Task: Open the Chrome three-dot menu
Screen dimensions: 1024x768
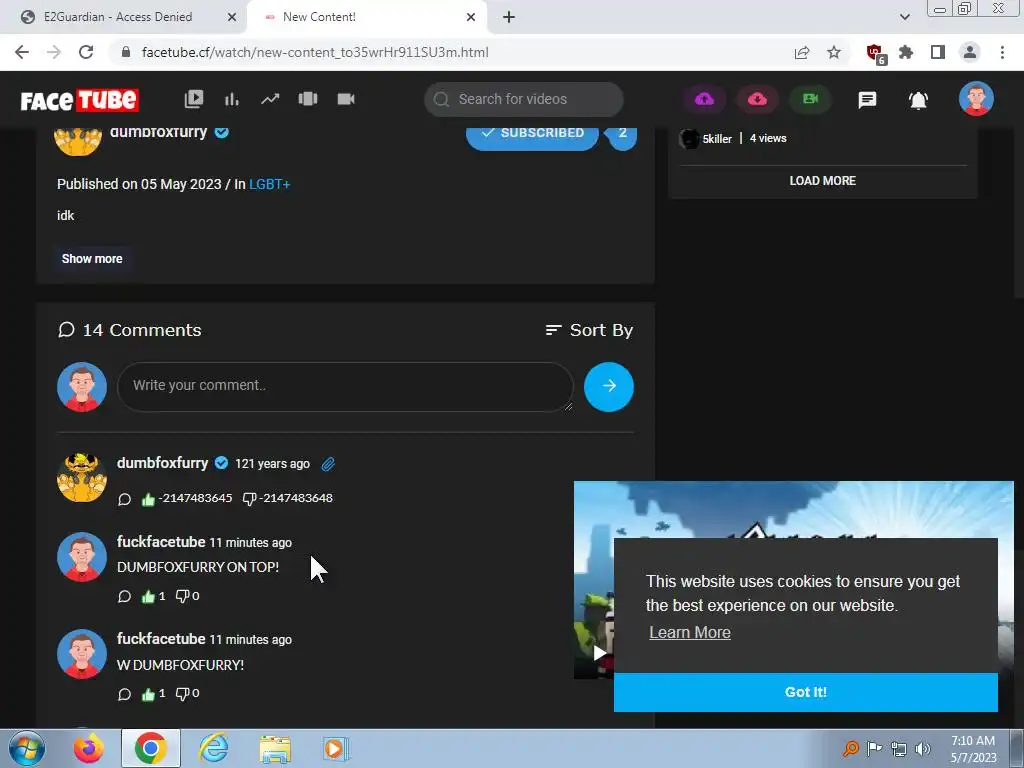Action: click(1002, 52)
